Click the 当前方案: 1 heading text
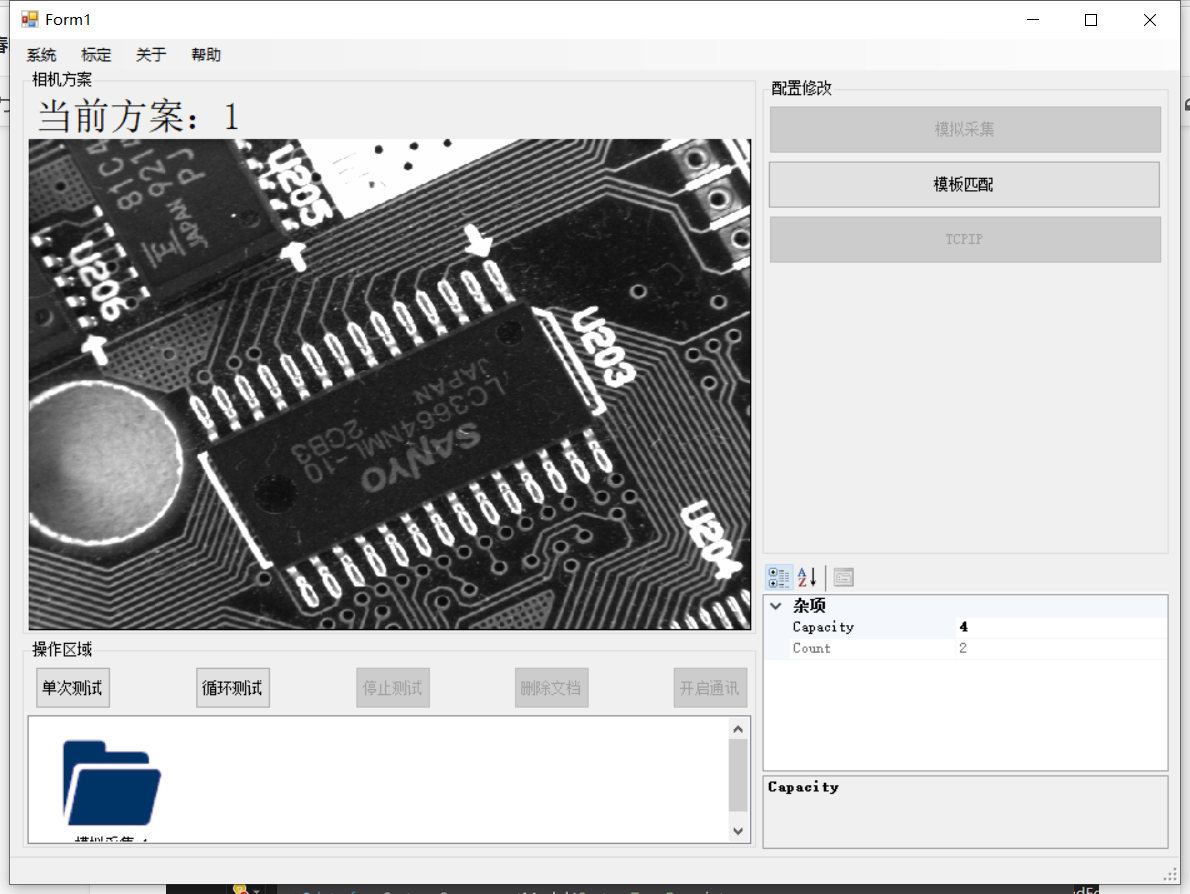 [x=138, y=116]
